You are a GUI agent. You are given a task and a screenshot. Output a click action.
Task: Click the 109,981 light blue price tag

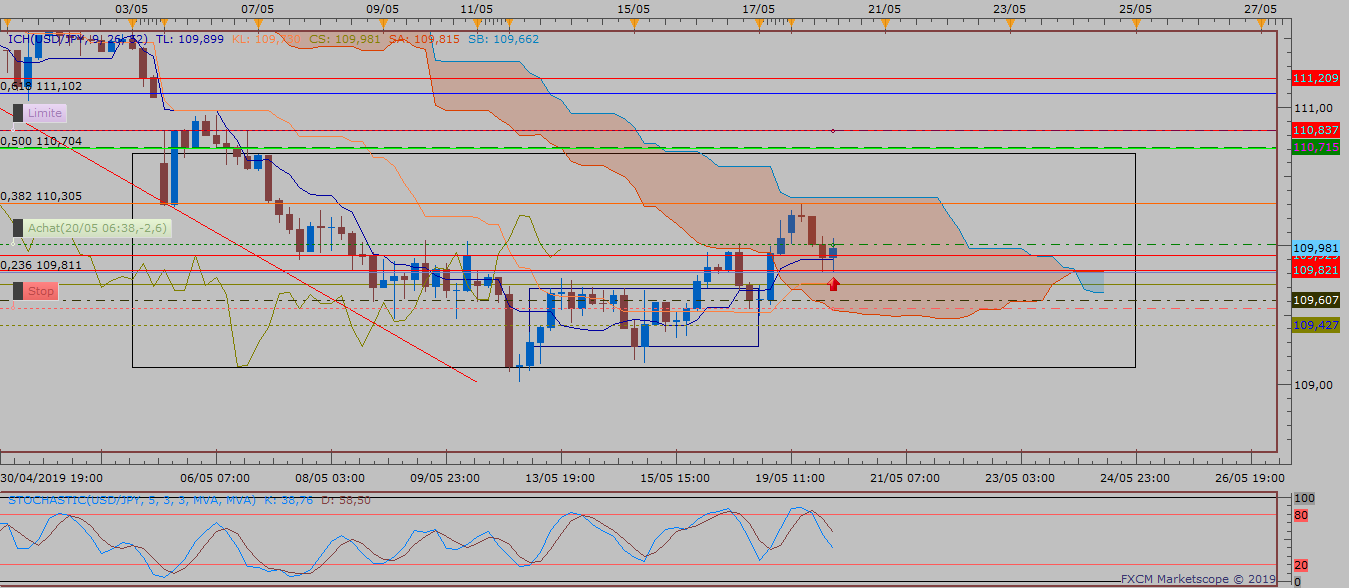tap(1316, 247)
